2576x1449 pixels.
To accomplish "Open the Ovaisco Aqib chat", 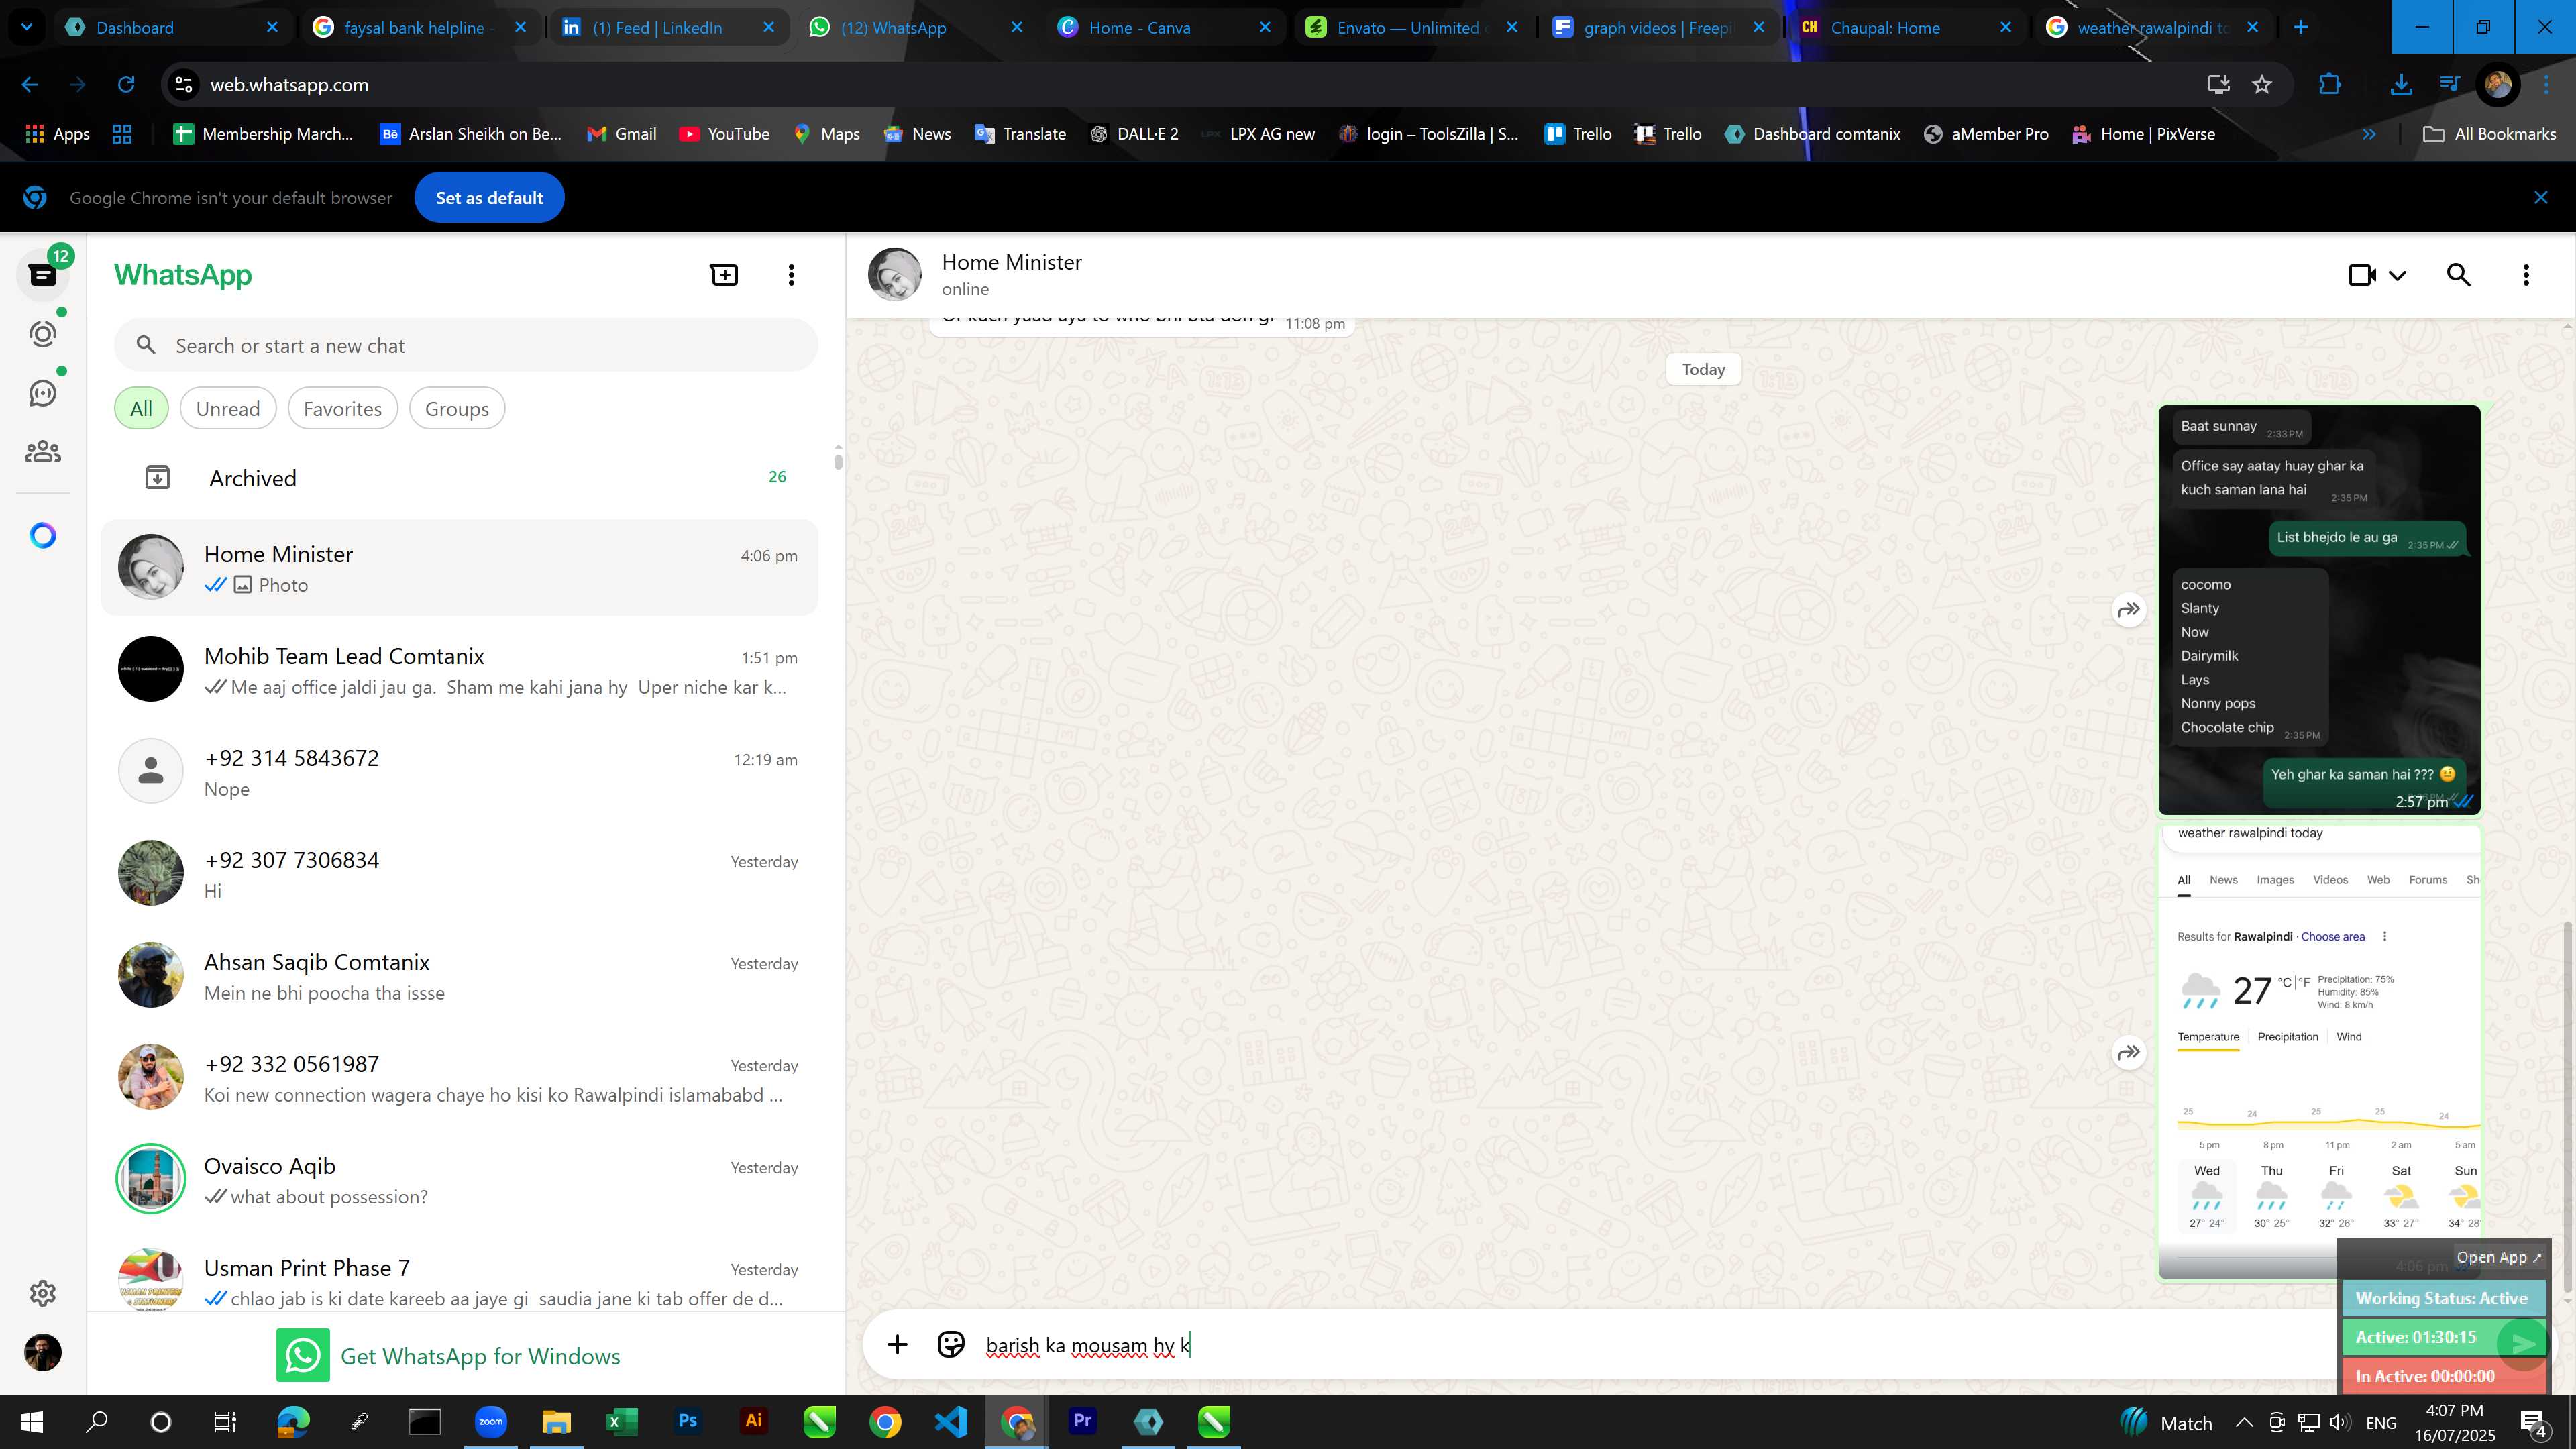I will pos(459,1179).
